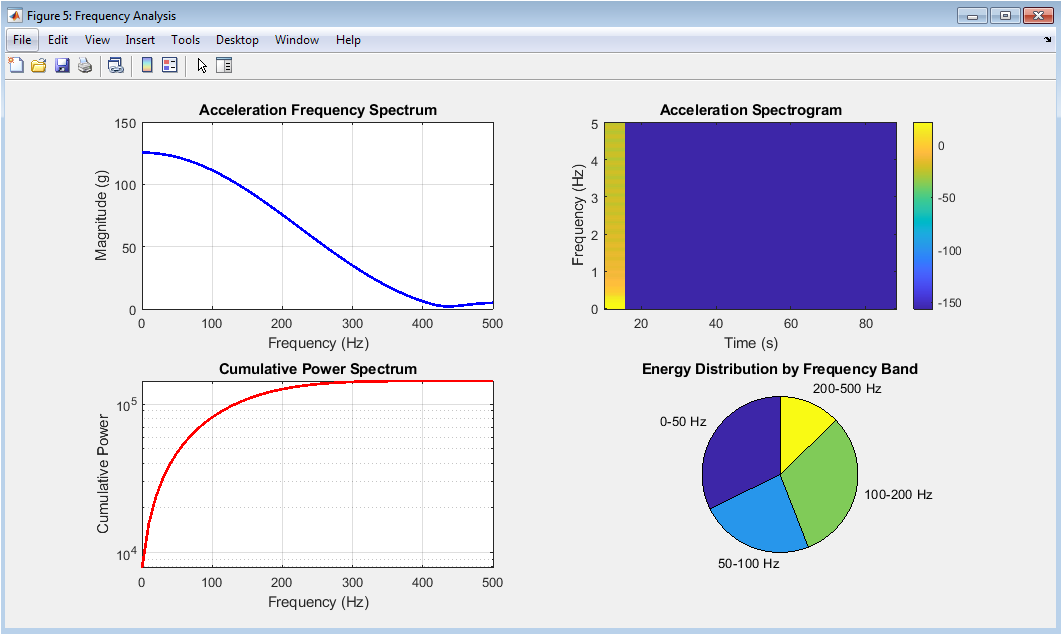
Task: Open the View menu
Action: (97, 40)
